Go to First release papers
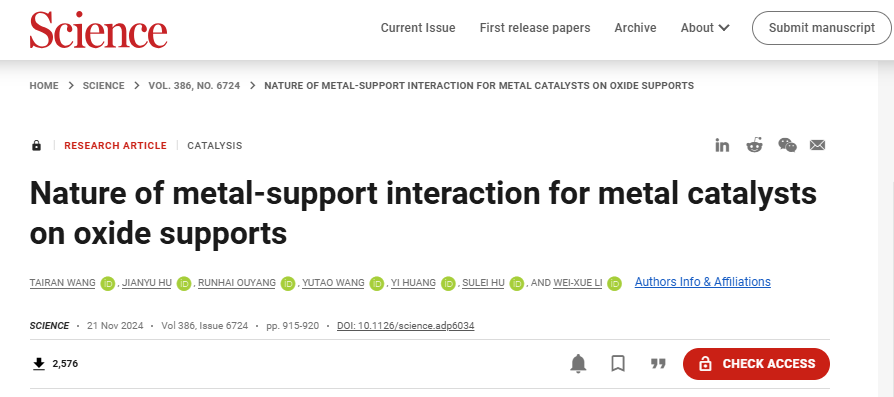894x397 pixels. [x=535, y=28]
